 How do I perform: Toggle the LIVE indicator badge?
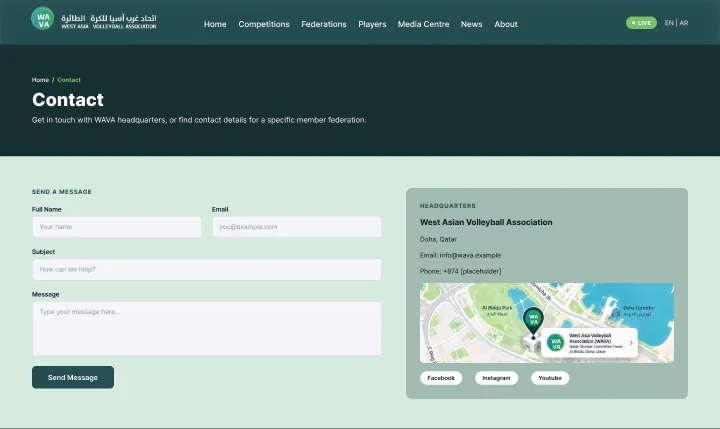(x=641, y=23)
